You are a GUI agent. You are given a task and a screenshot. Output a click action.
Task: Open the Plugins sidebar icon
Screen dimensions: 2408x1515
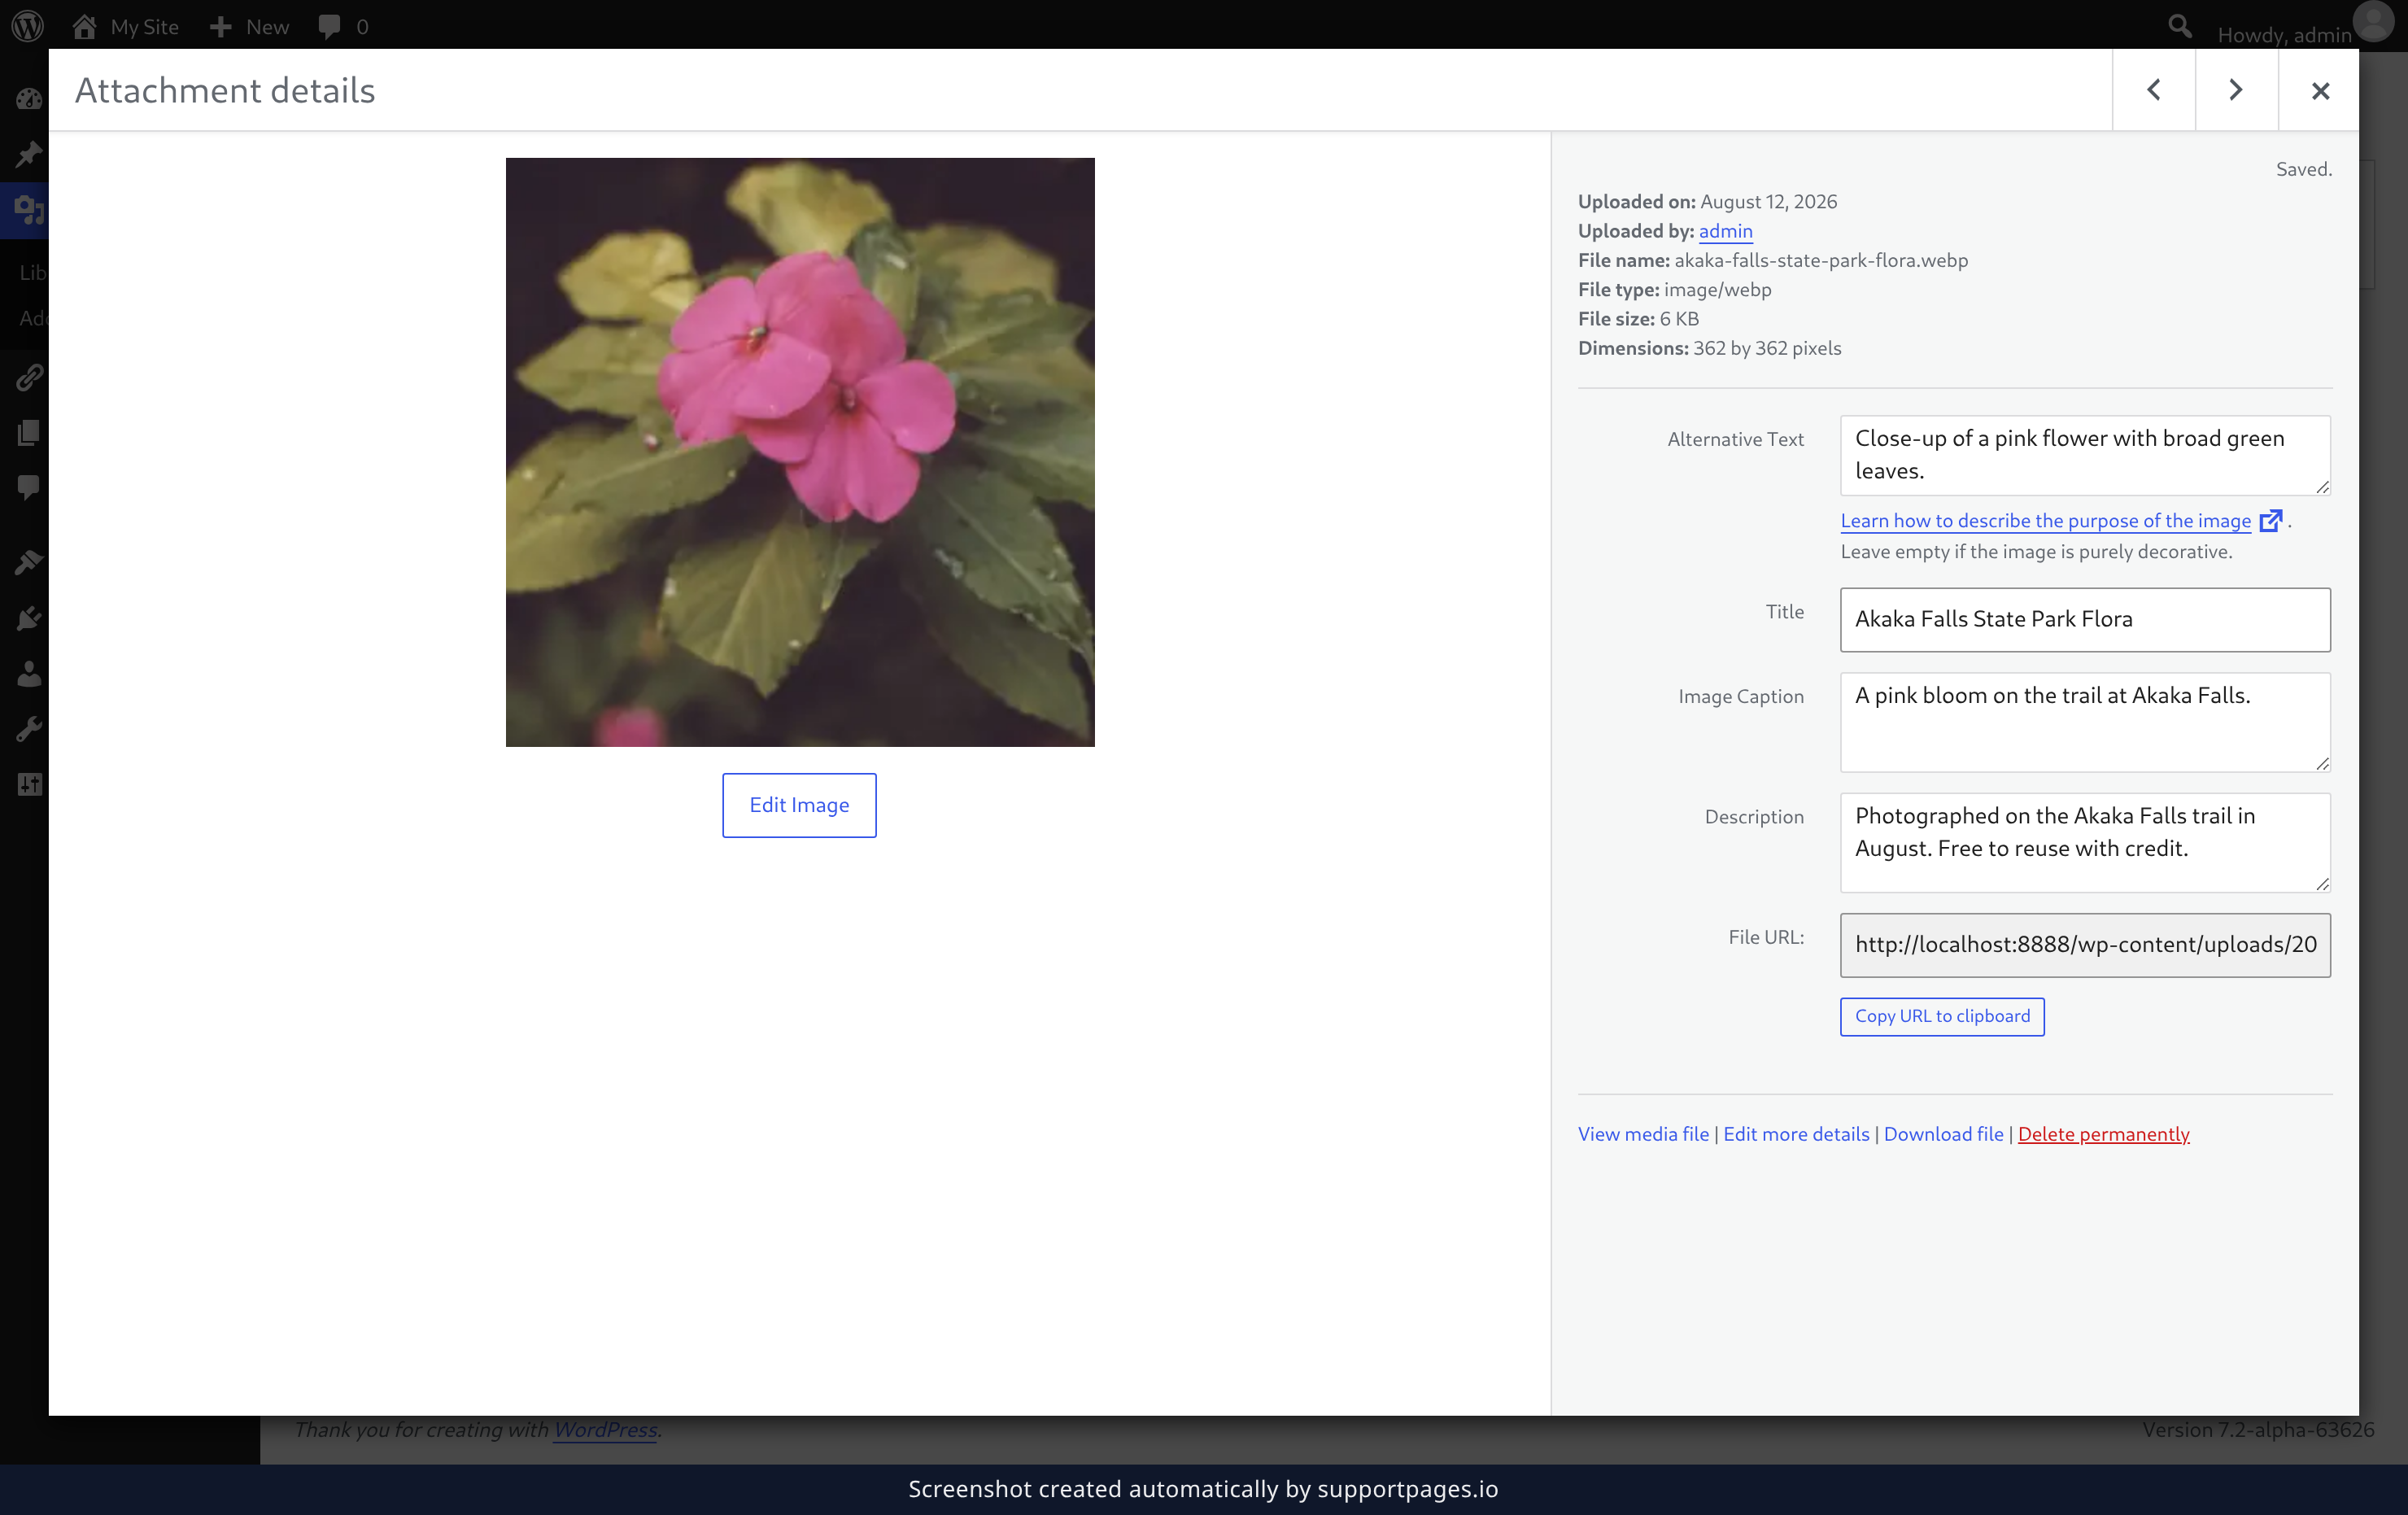point(28,618)
